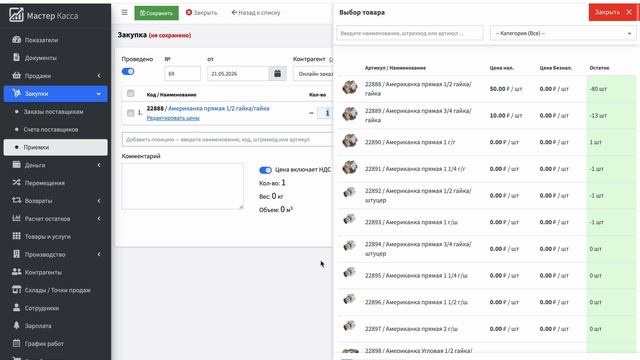The width and height of the screenshot is (640, 360).
Task: Open the Контрагент selection dropdown
Action: point(313,73)
